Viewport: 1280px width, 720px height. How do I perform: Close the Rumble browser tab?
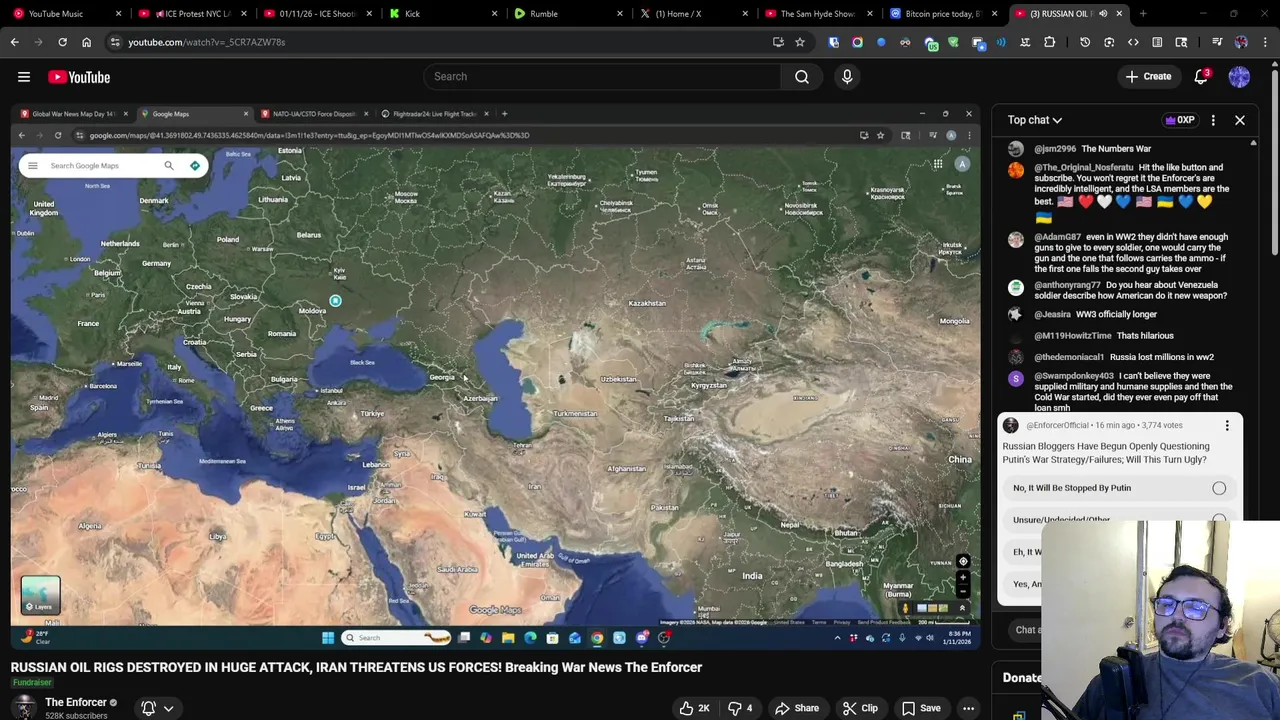coord(620,14)
